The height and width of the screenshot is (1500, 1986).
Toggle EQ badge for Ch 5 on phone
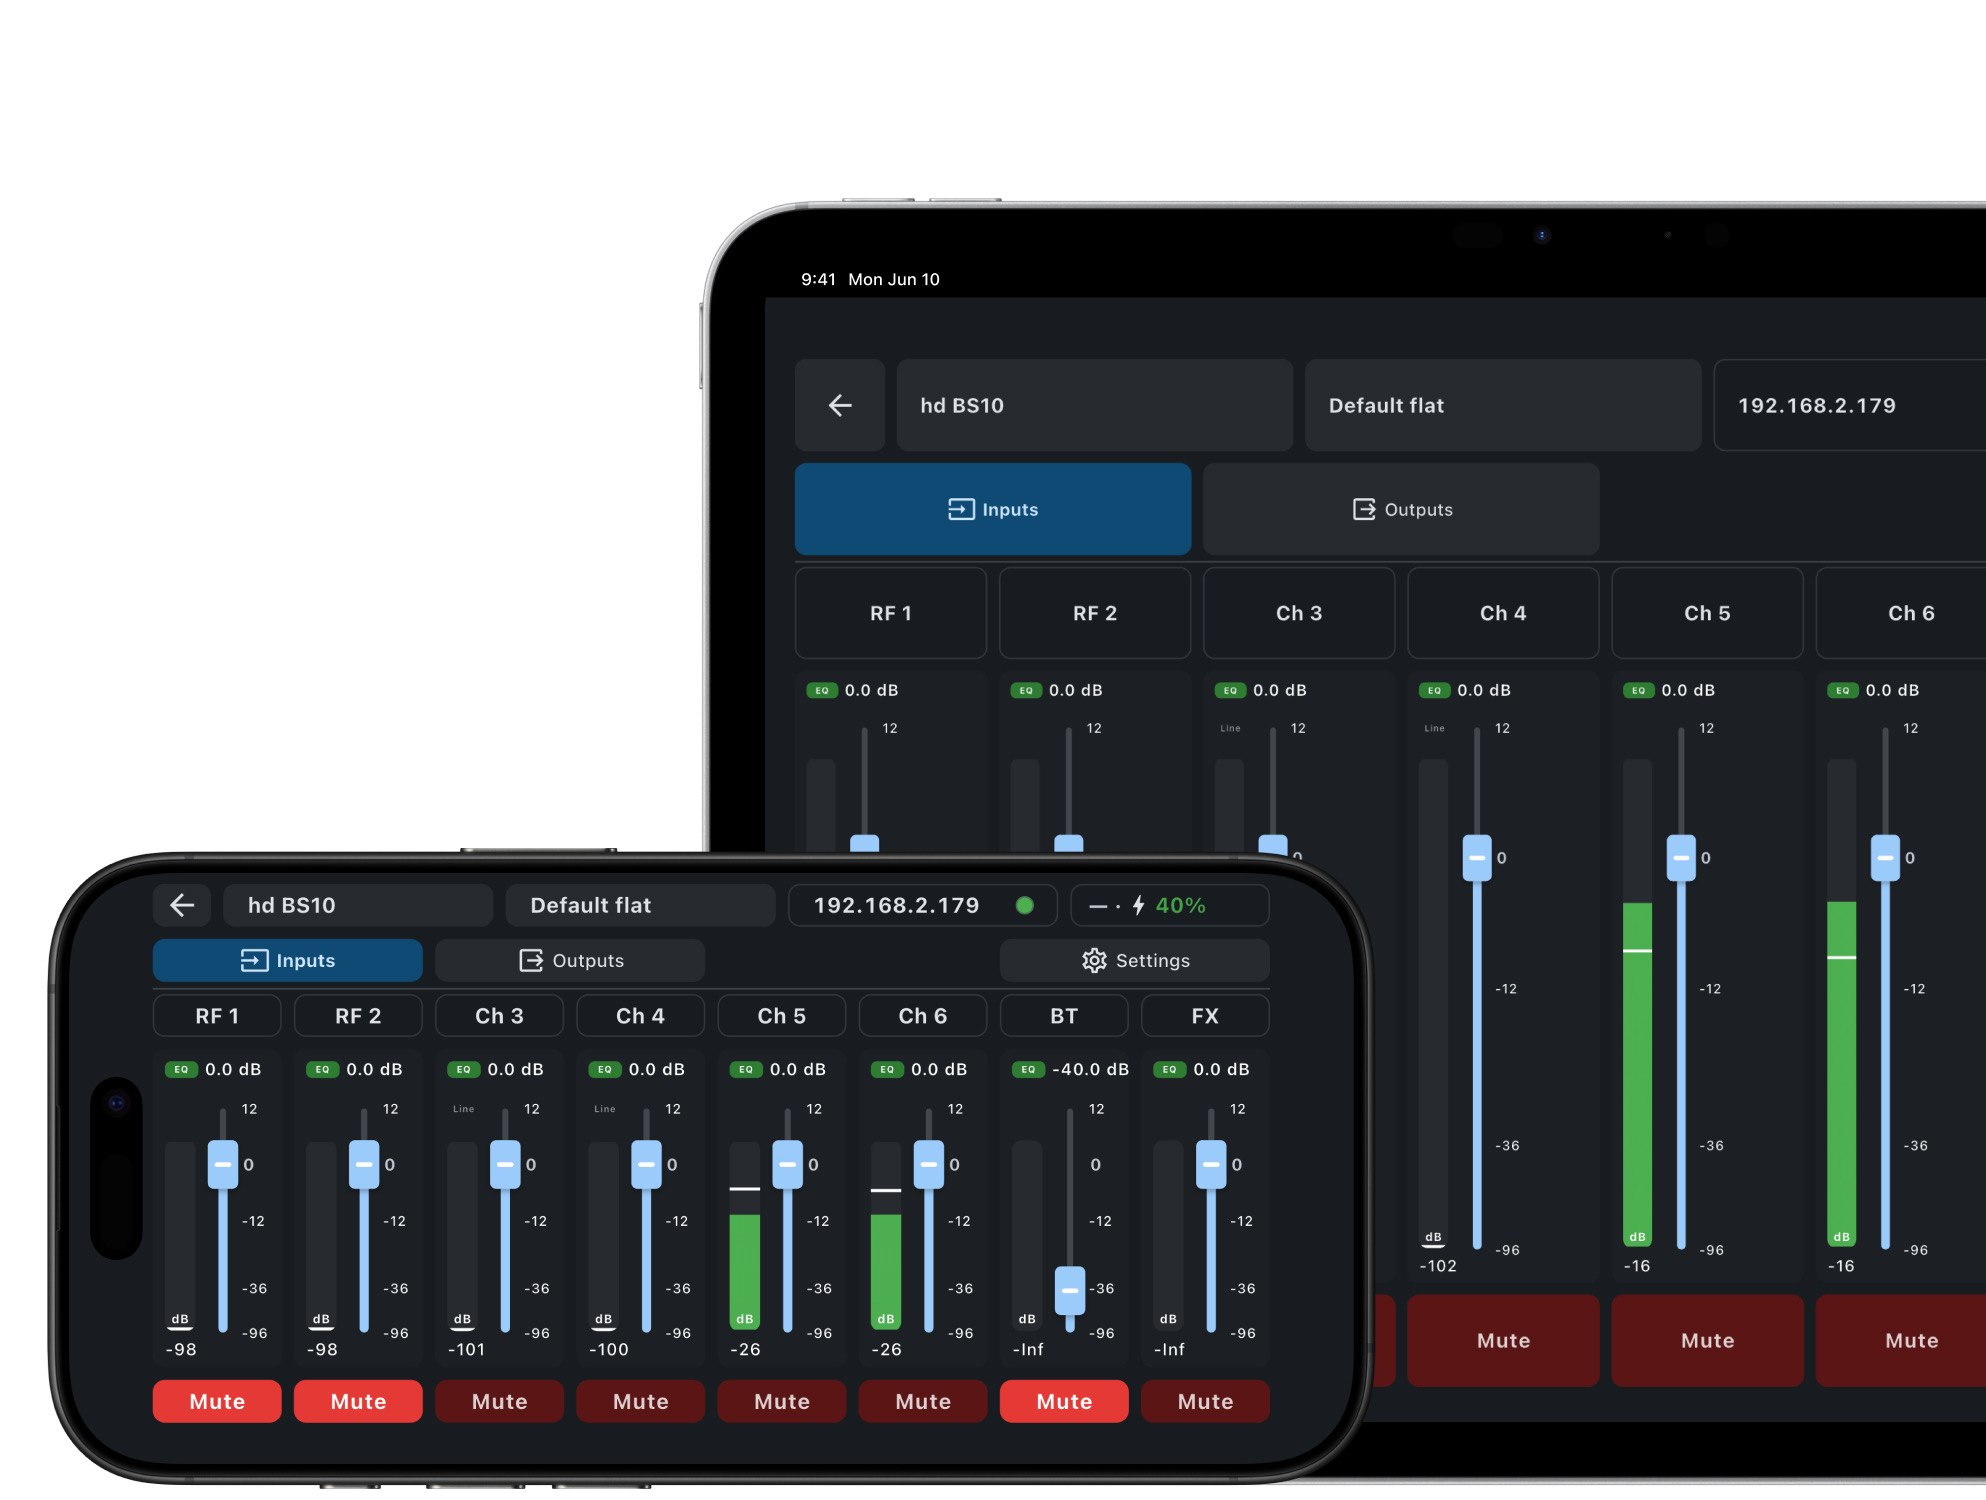[746, 1069]
